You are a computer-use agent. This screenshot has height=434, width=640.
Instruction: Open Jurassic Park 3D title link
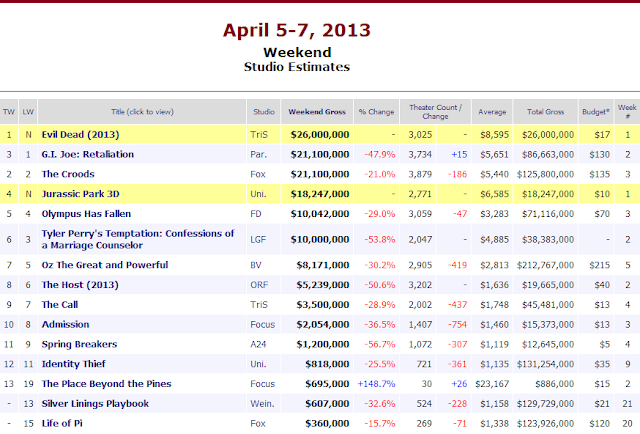80,194
